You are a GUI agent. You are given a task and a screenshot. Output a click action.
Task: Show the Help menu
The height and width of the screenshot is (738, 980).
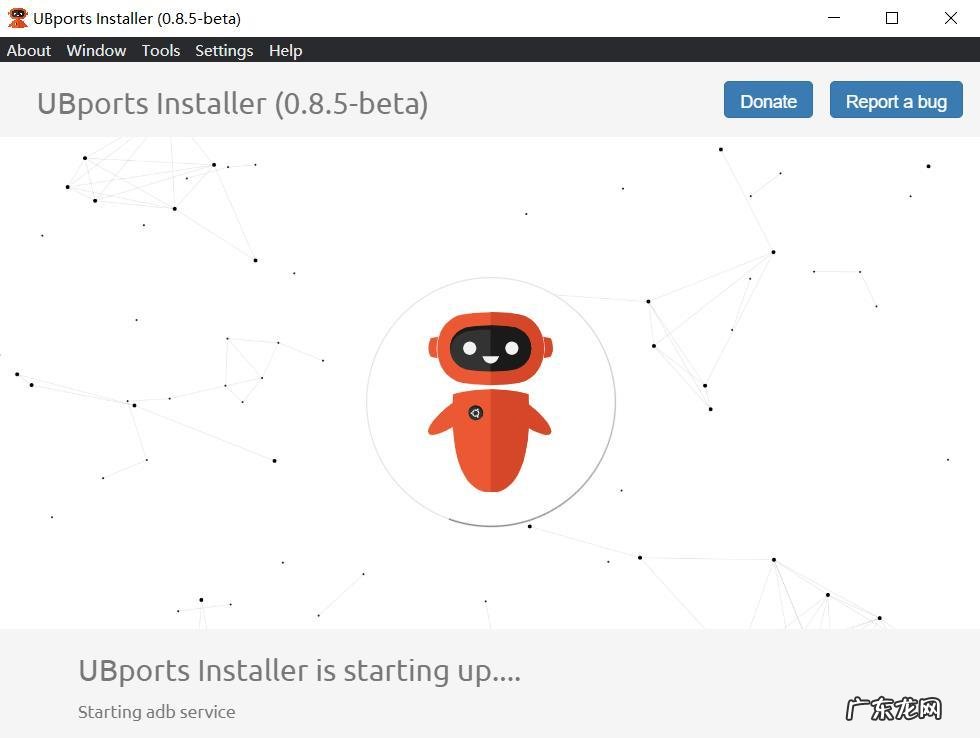pyautogui.click(x=285, y=50)
